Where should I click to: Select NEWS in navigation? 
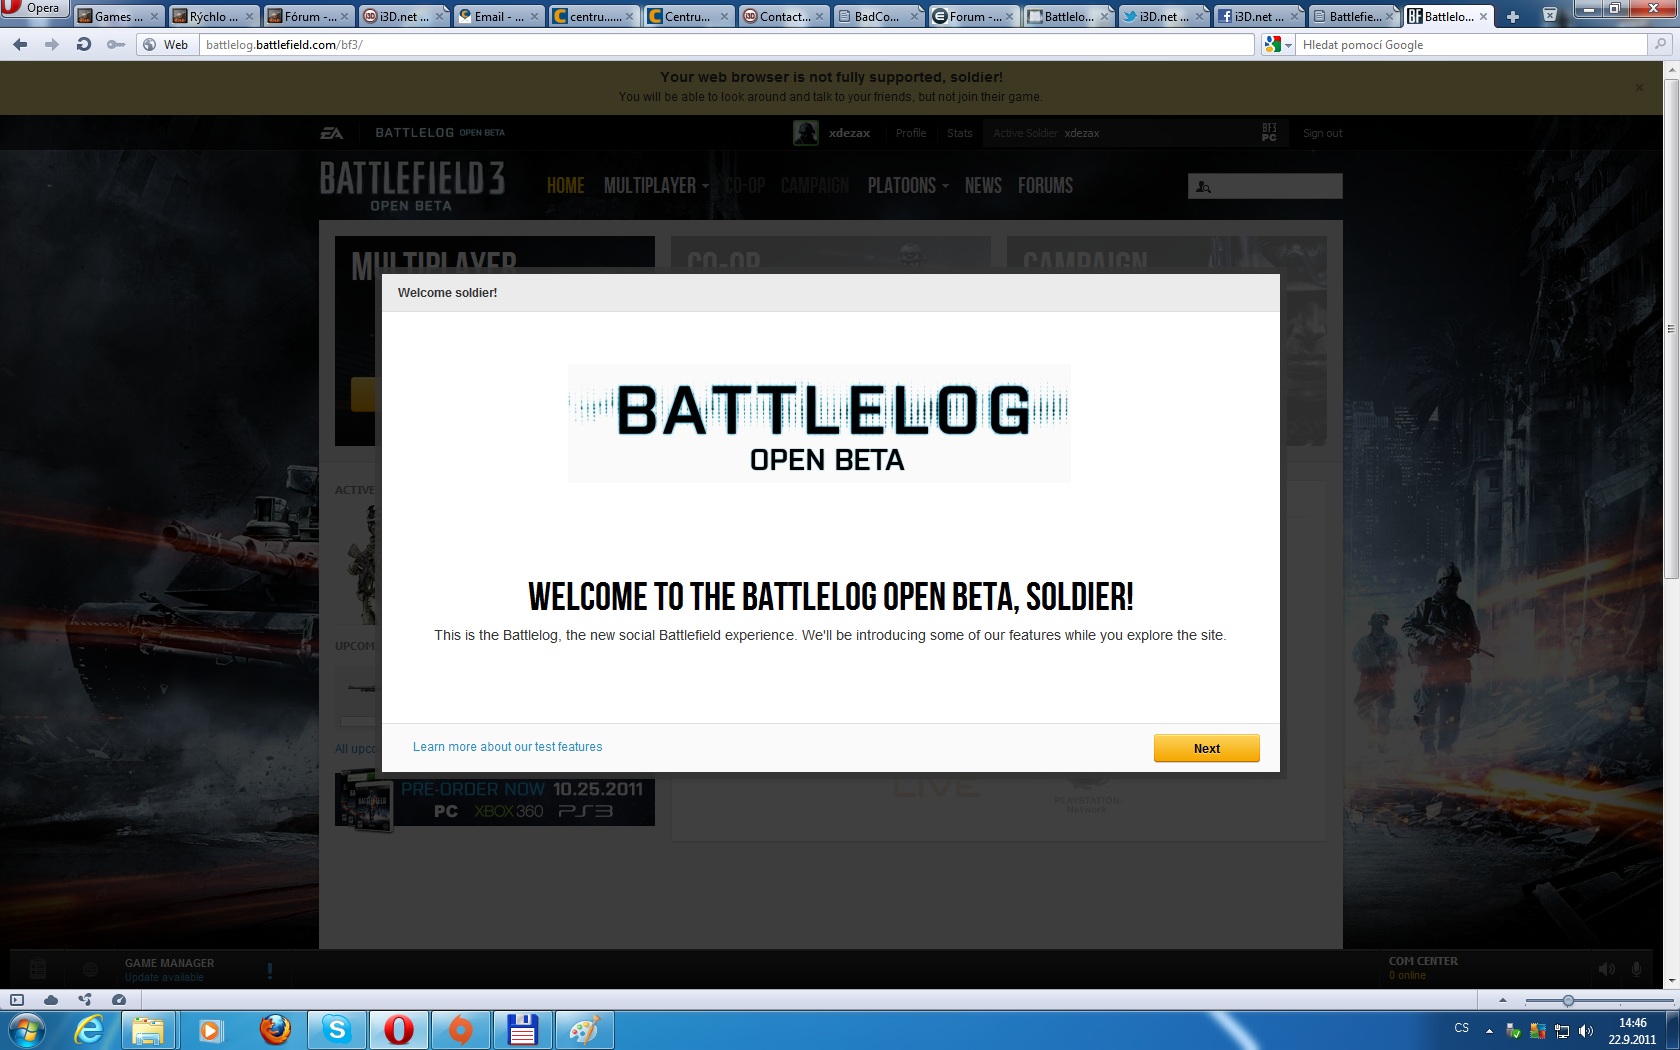pos(983,186)
